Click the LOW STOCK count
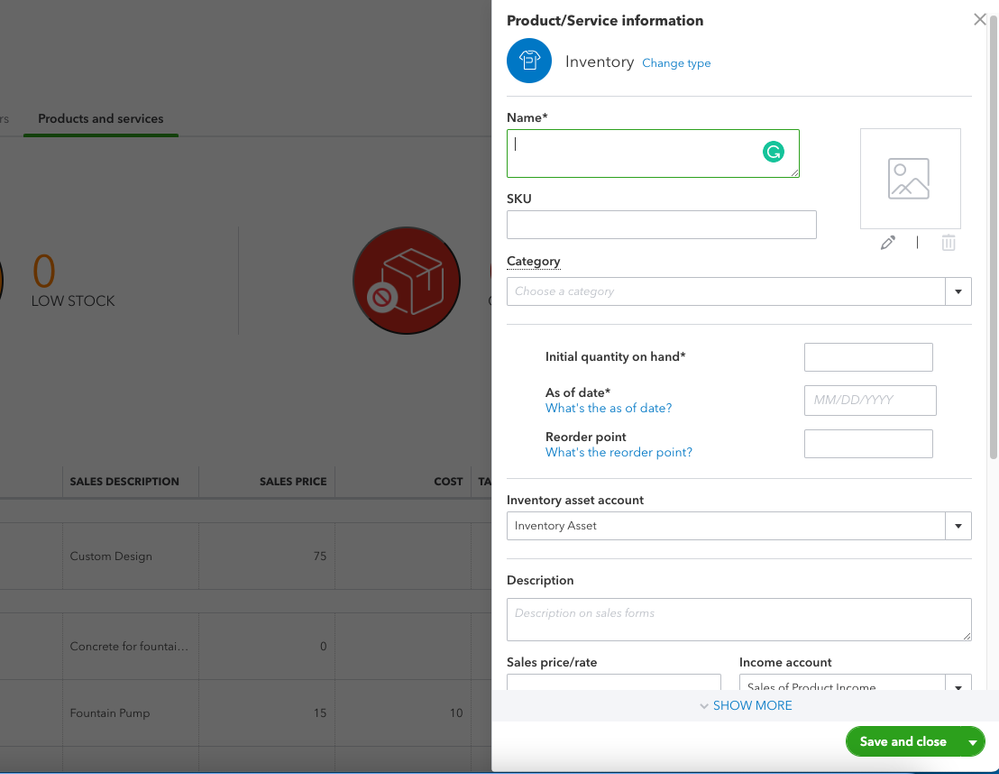The width and height of the screenshot is (999, 774). [44, 271]
